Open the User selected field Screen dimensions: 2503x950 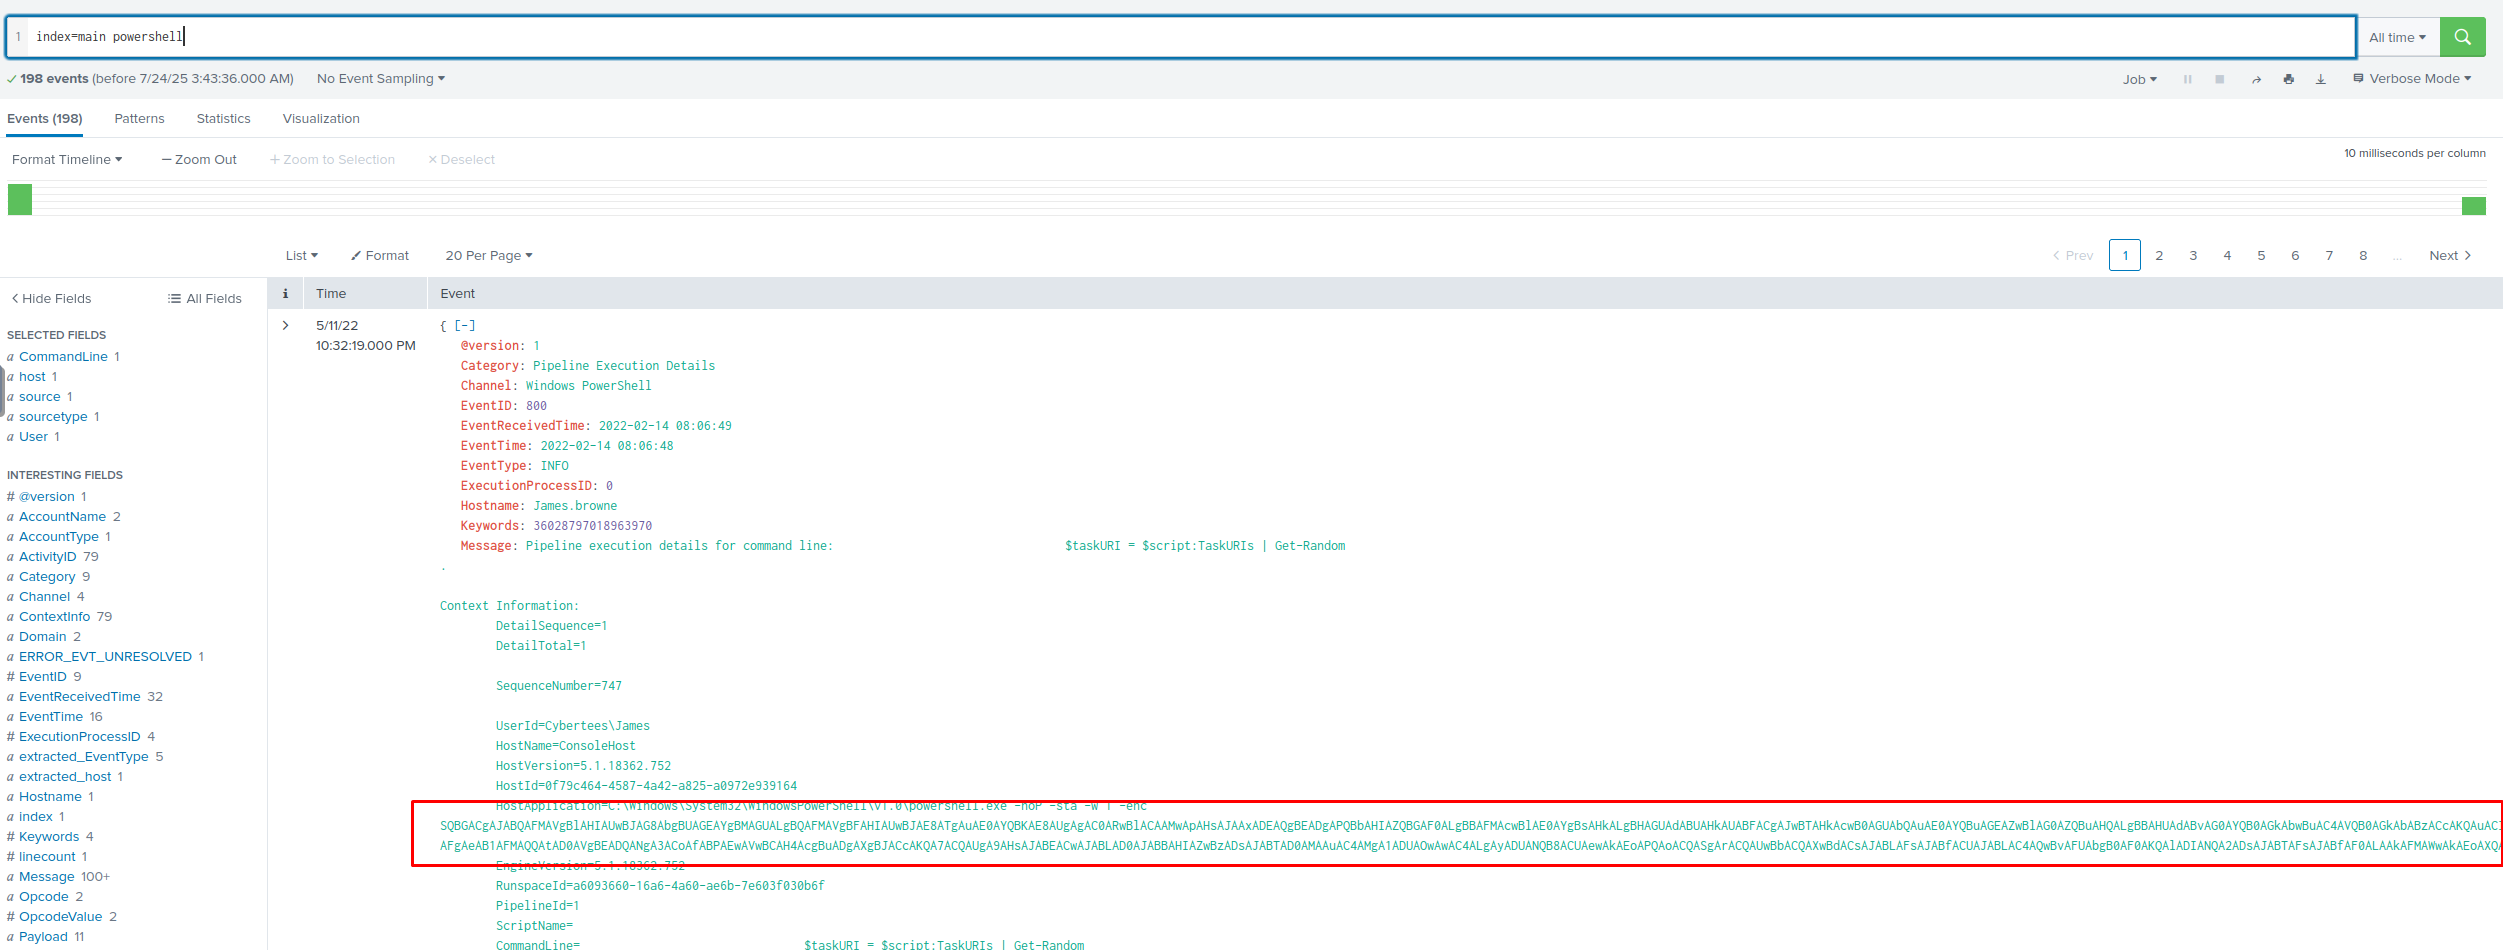33,436
